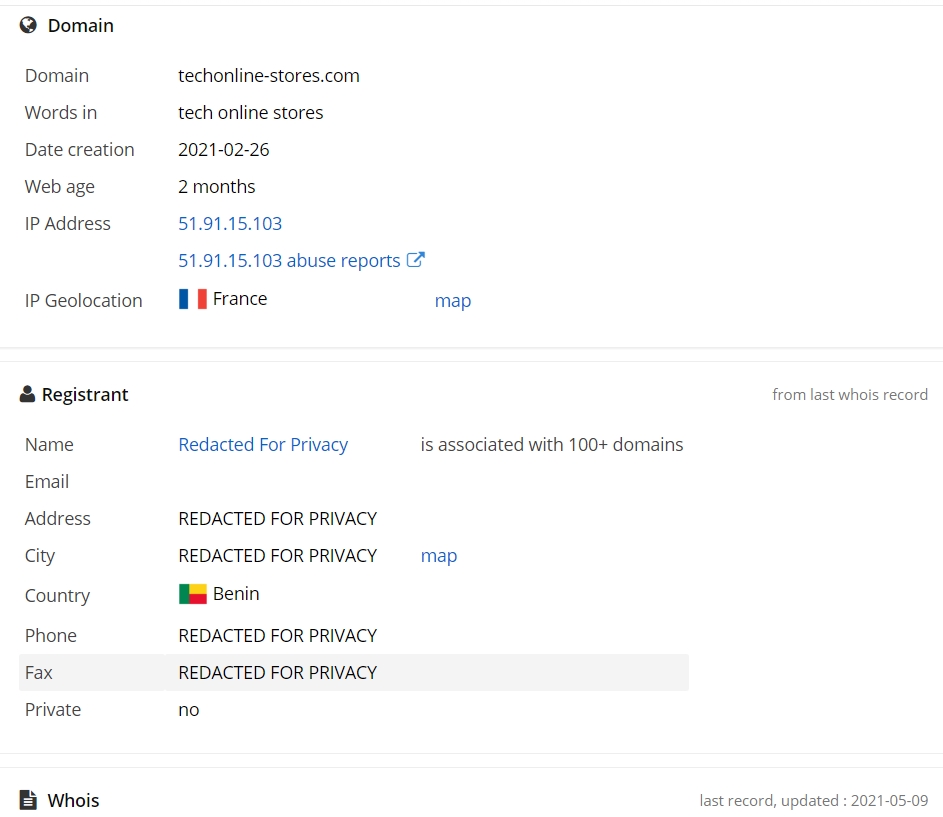Click the document icon beside Whois heading
The image size is (943, 817).
(28, 800)
